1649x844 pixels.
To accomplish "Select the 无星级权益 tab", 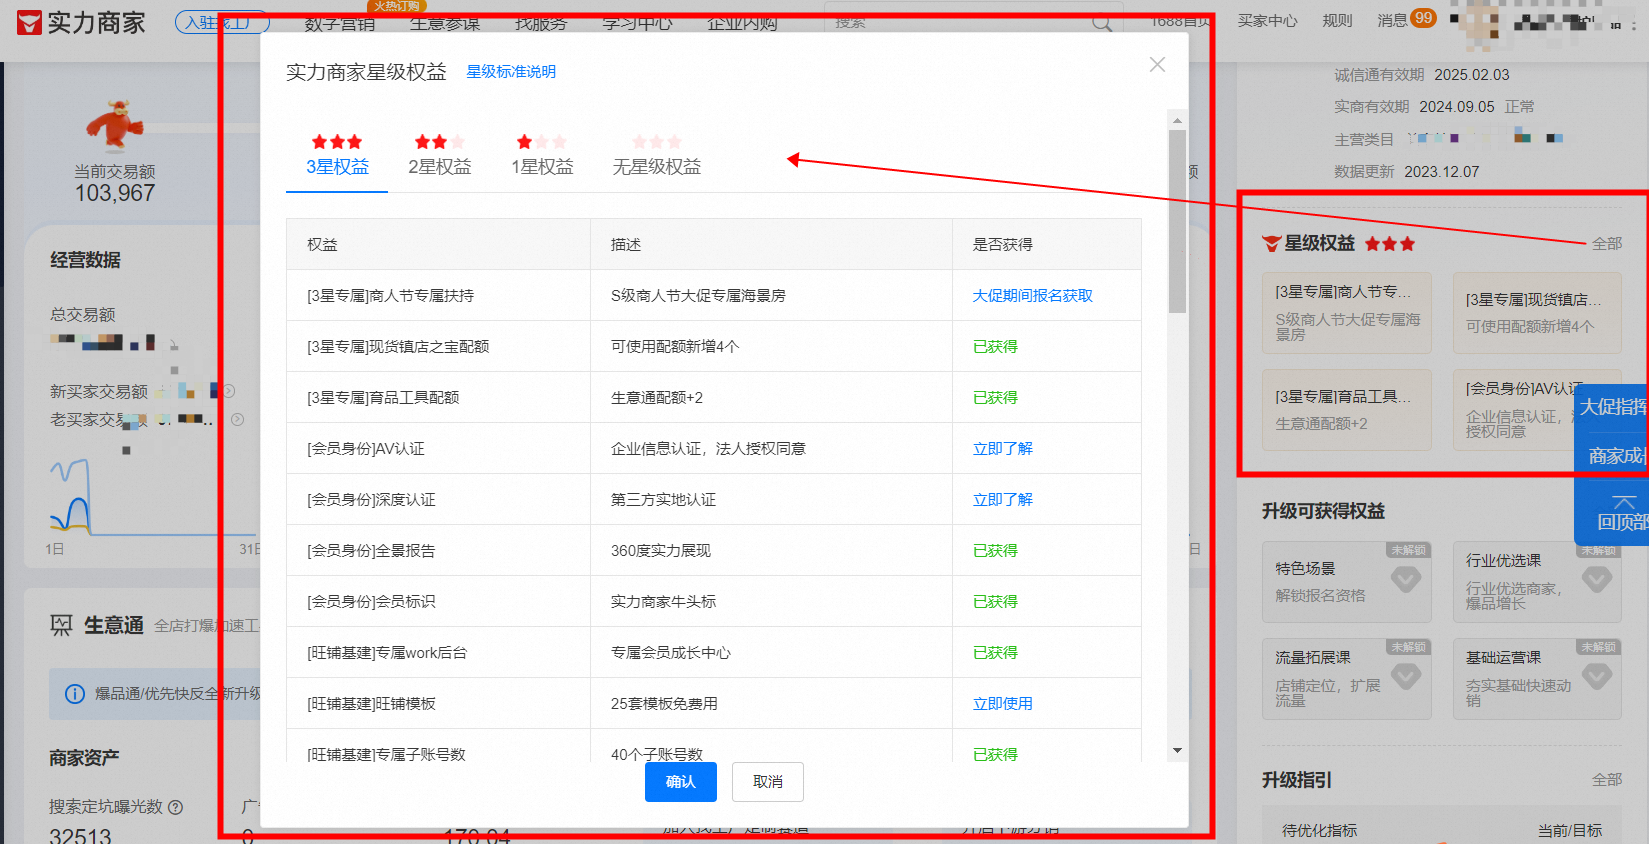I will pos(656,156).
